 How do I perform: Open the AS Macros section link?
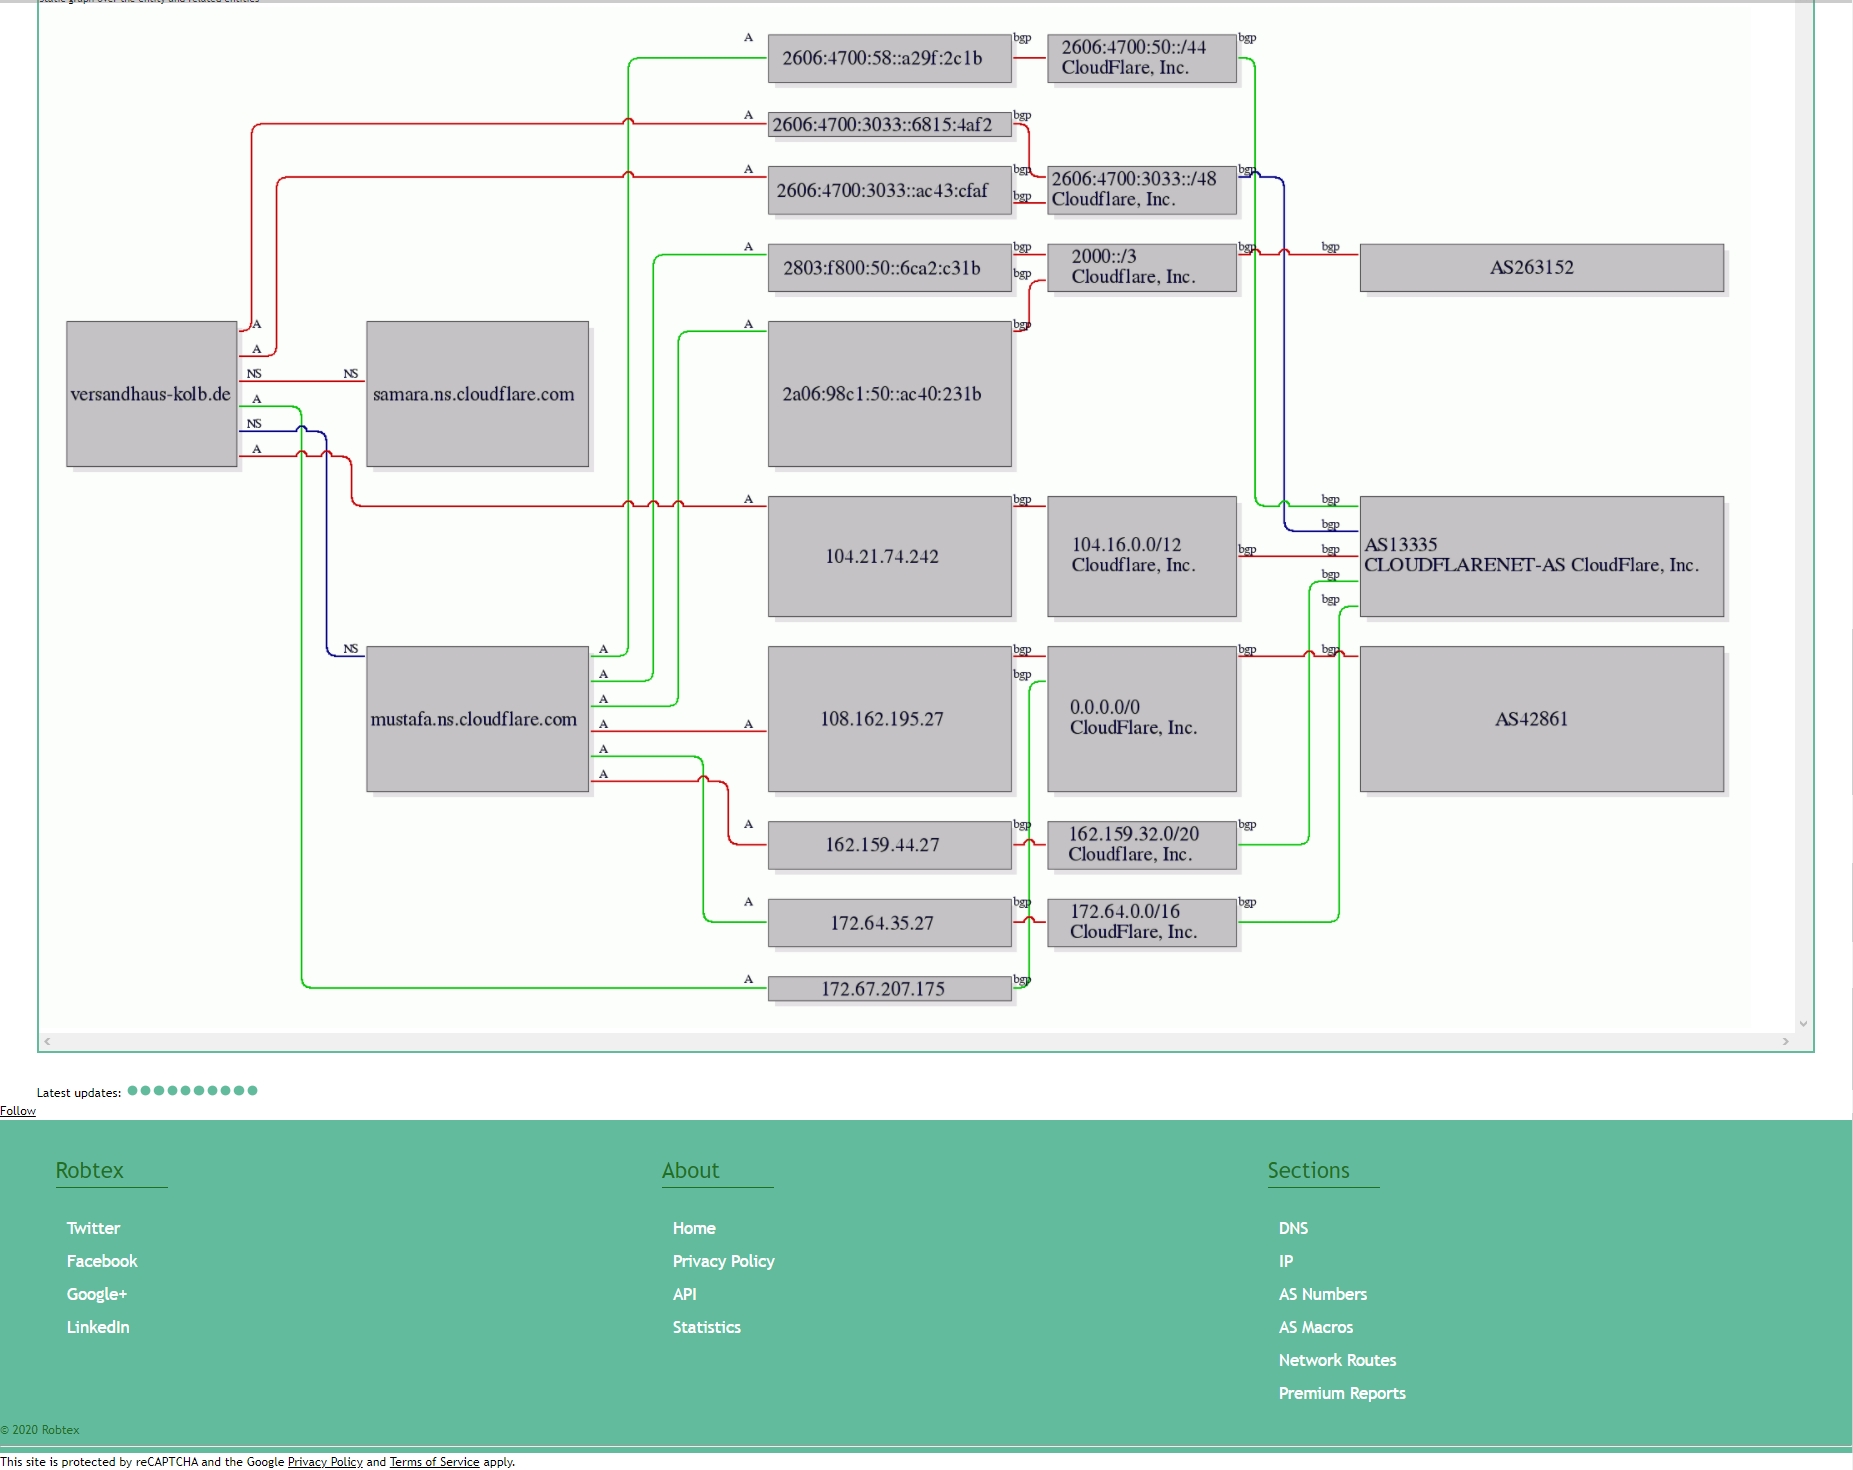pos(1316,1327)
